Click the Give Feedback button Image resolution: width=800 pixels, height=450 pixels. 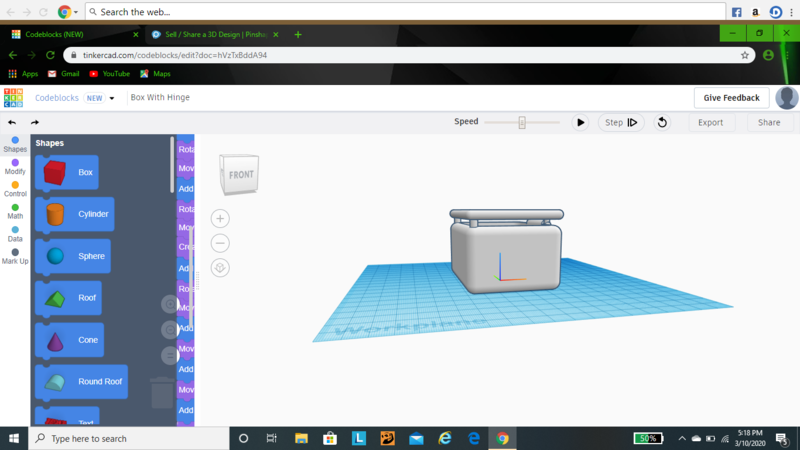732,97
